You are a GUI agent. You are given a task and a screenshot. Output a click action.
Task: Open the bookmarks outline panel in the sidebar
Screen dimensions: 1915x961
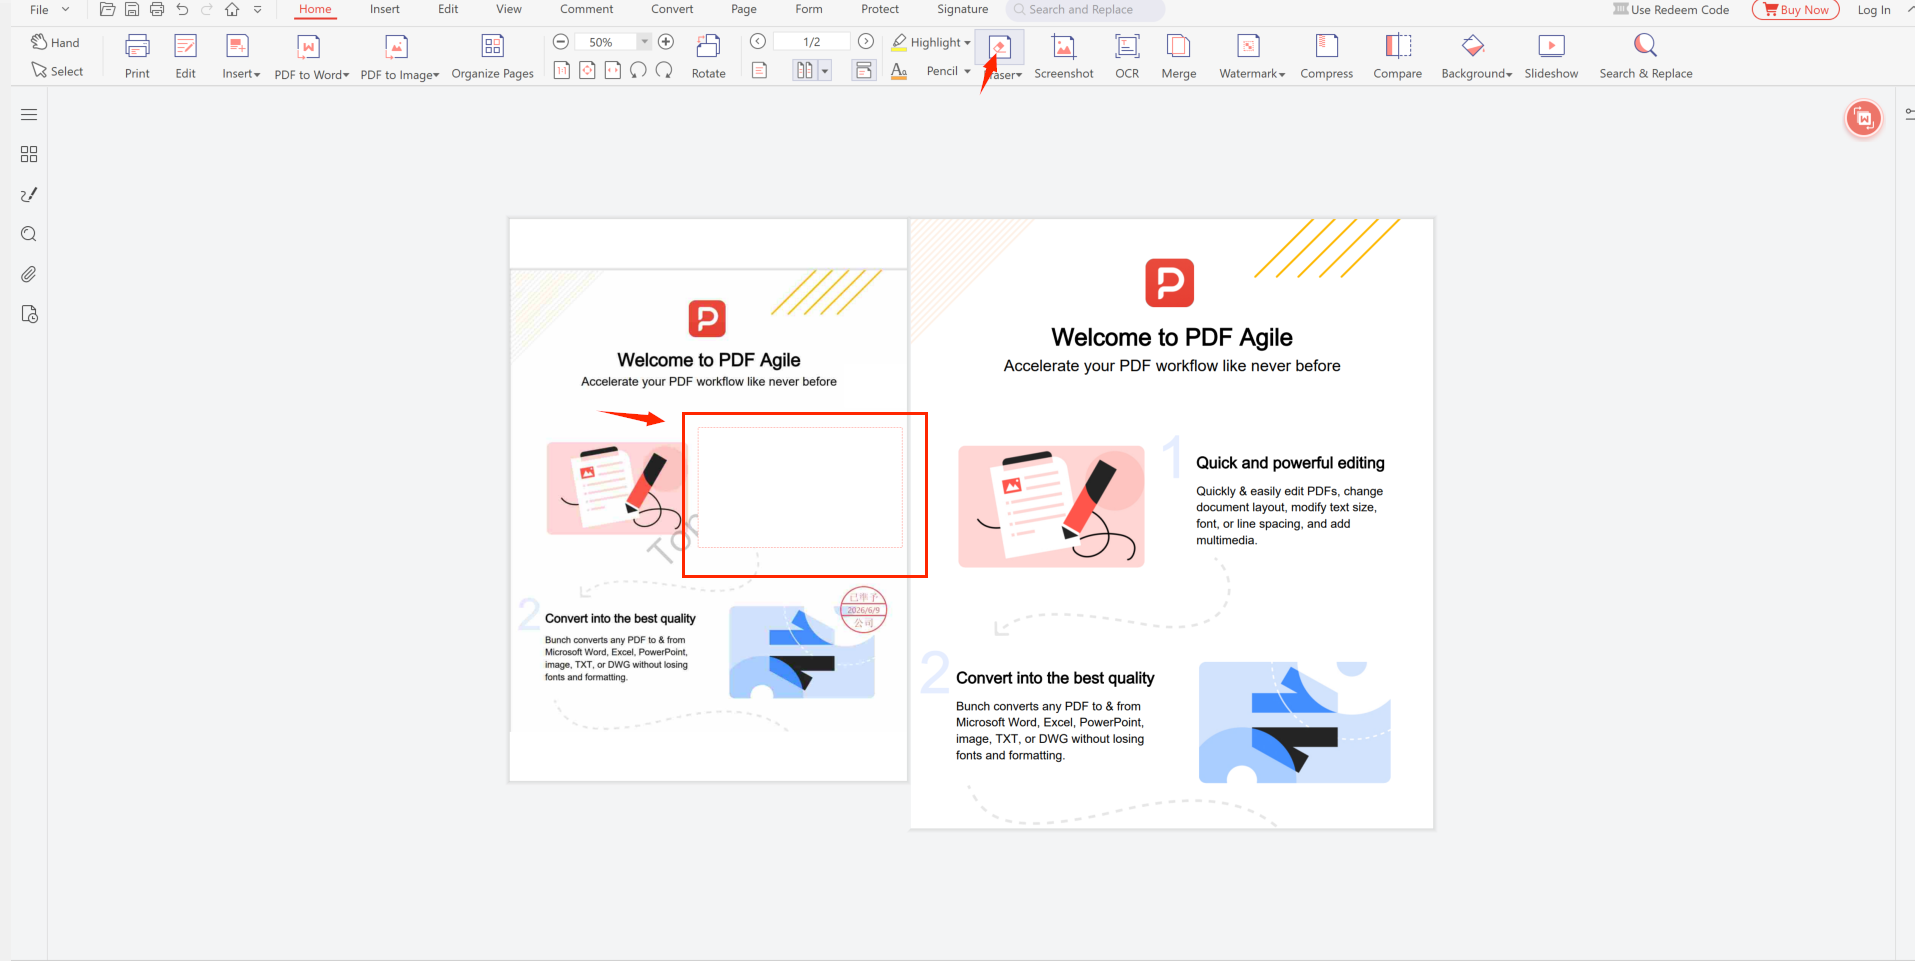29,115
